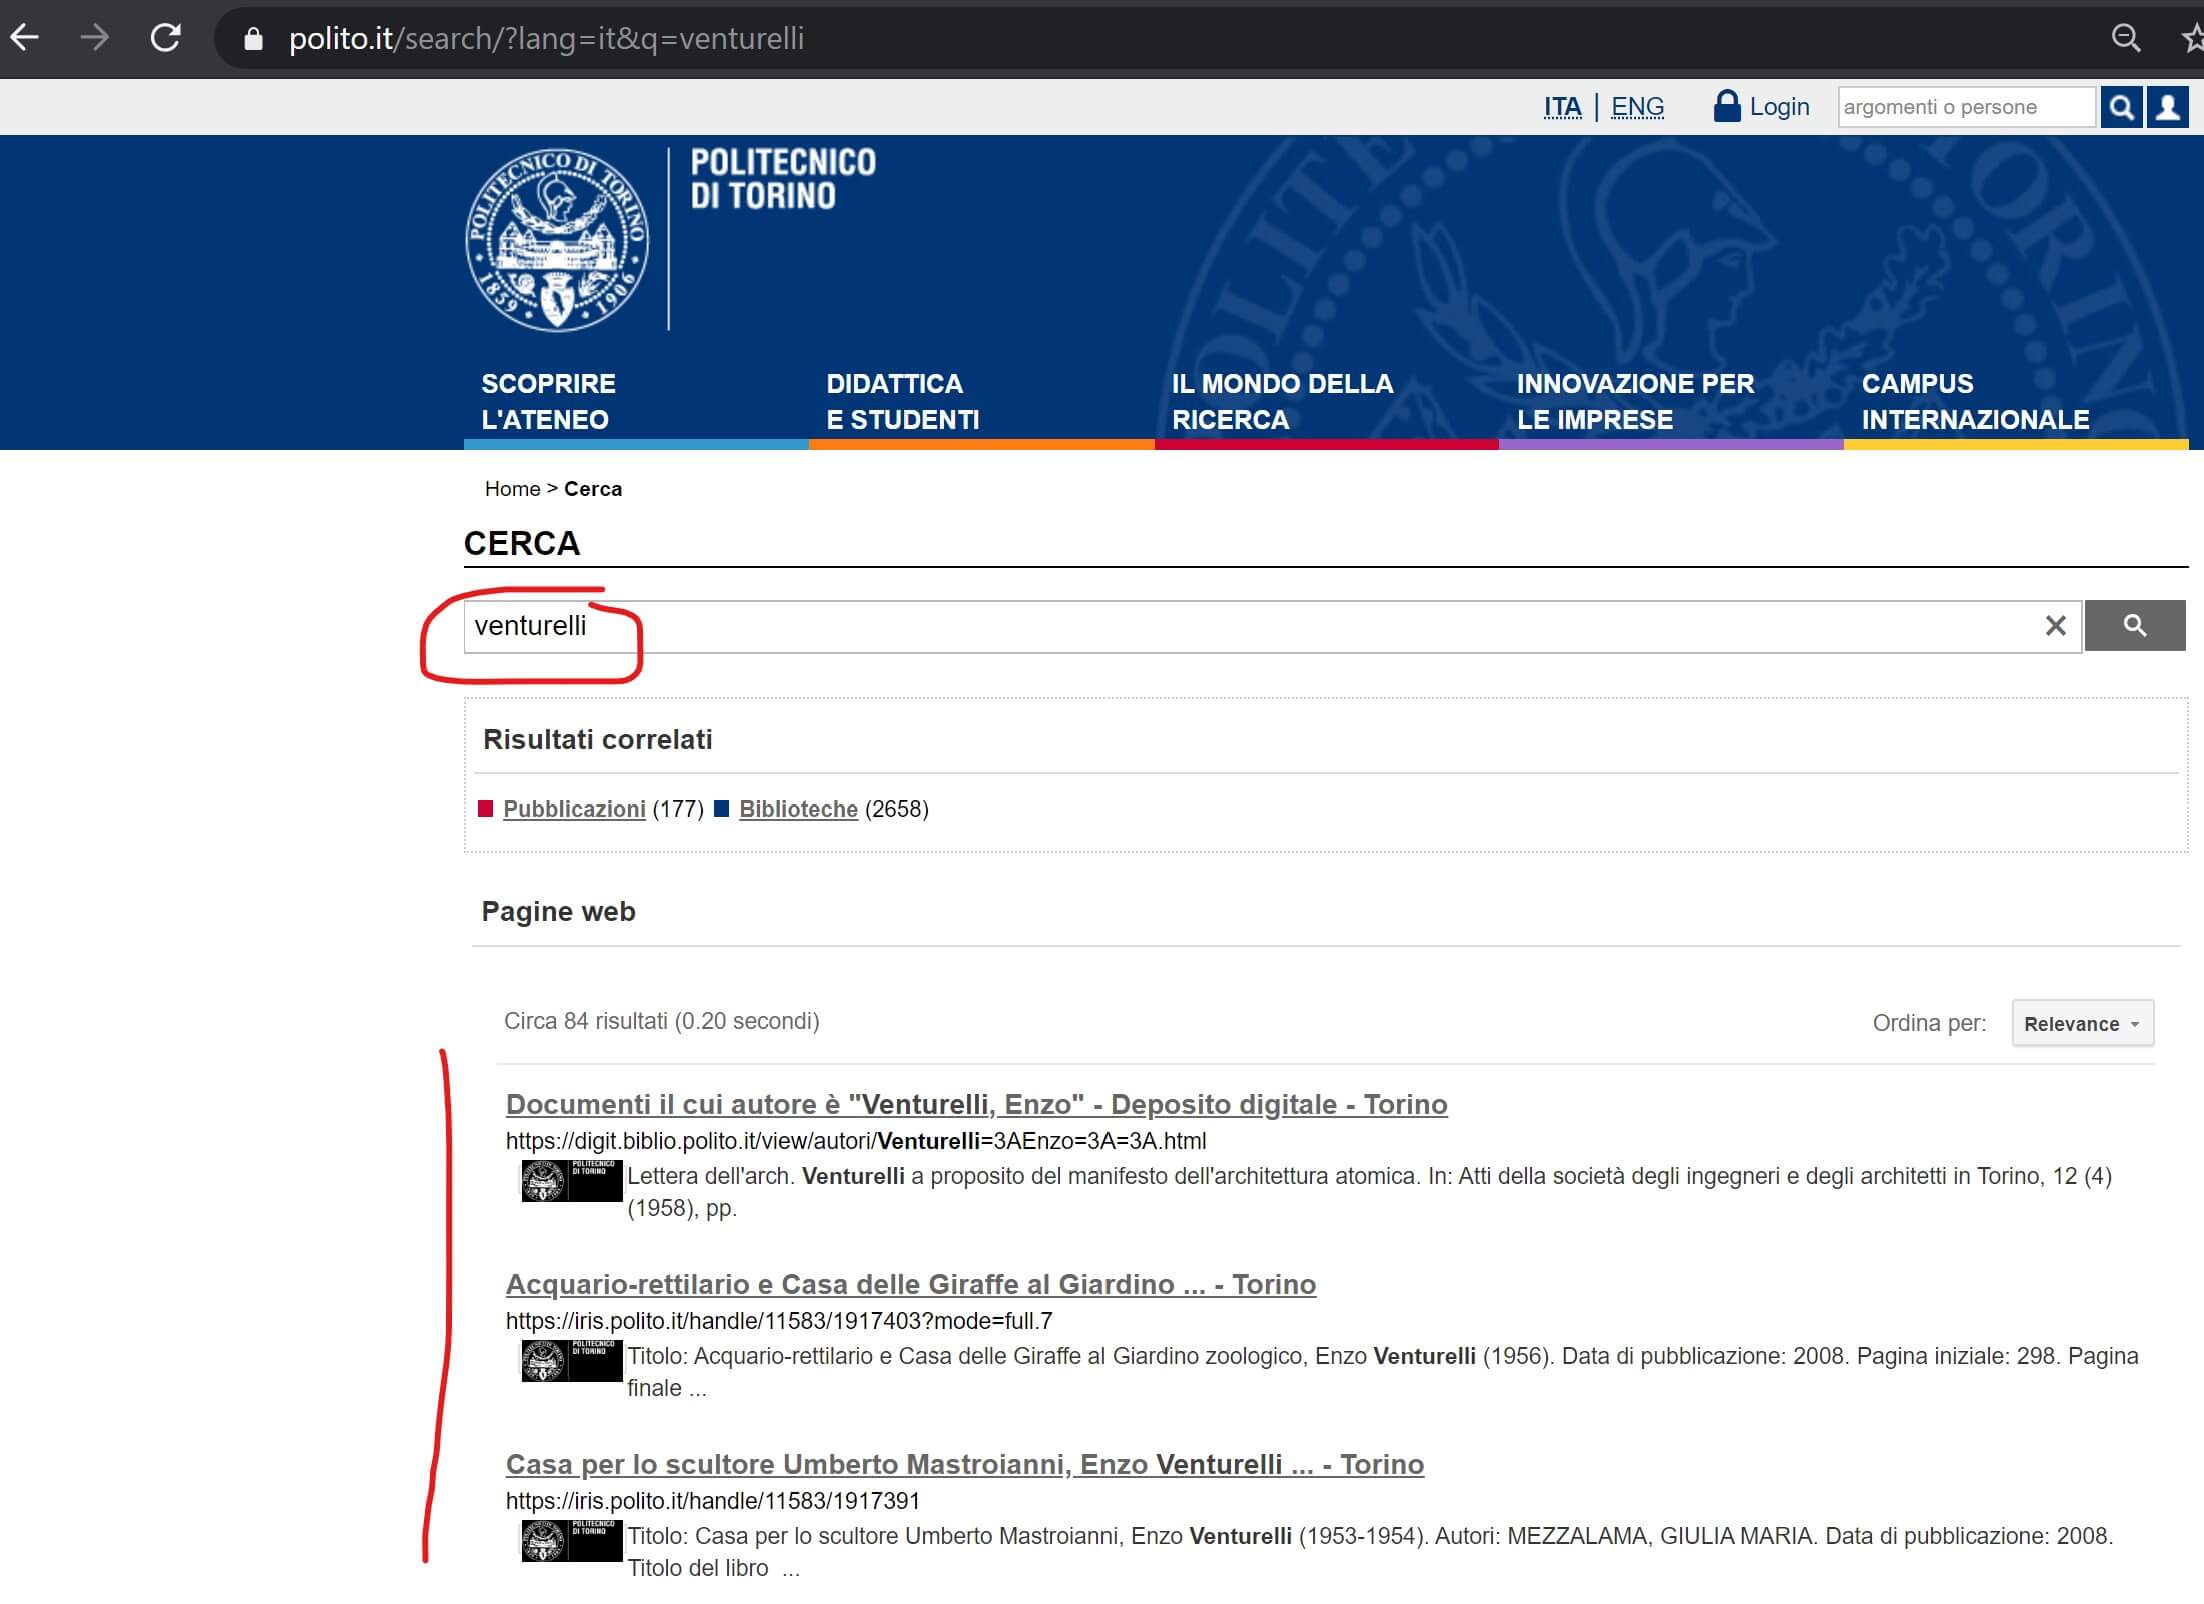The image size is (2204, 1604).
Task: Click the zoom magnifier icon in address bar
Action: tap(2125, 38)
